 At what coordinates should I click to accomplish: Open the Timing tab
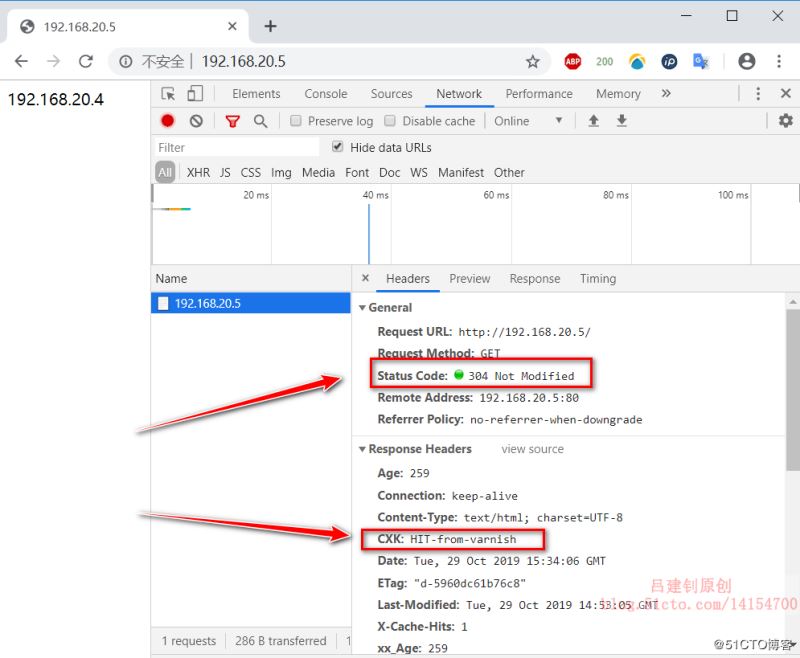pyautogui.click(x=598, y=279)
